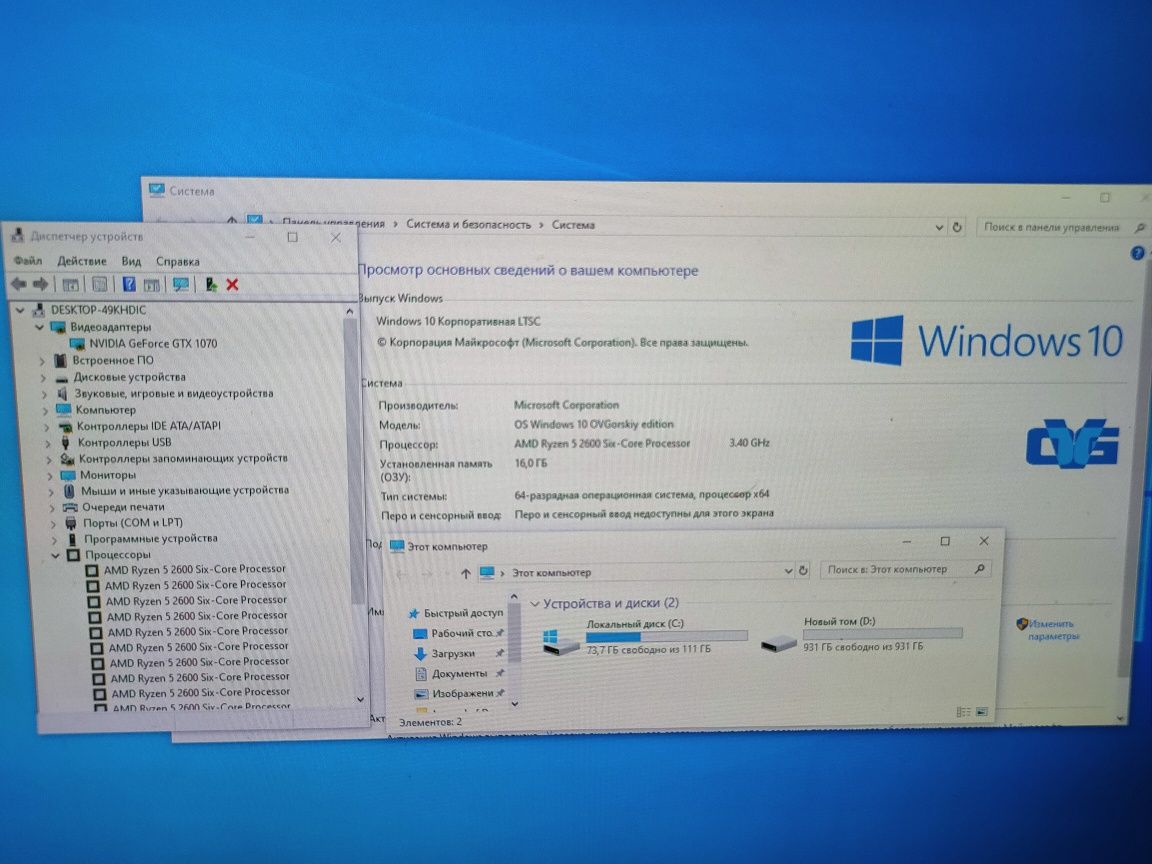Open the System window address bar dropdown
1152x864 pixels.
pyautogui.click(x=939, y=228)
